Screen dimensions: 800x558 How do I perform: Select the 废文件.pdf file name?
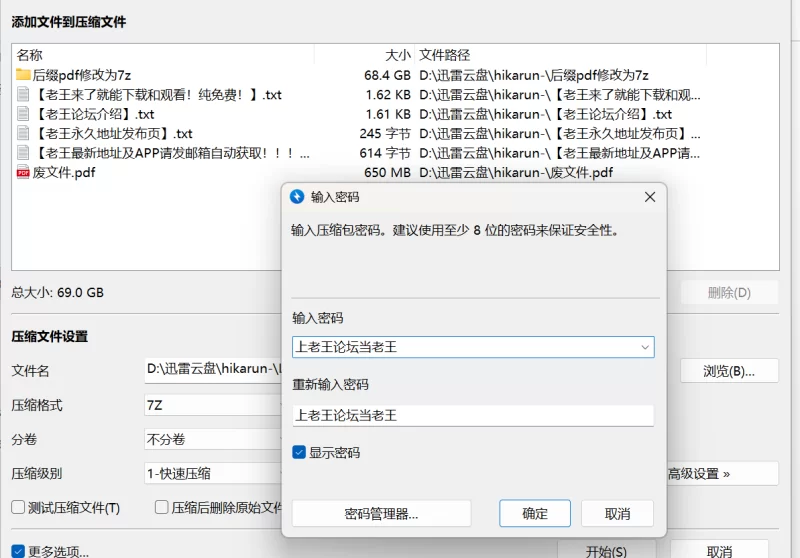64,172
